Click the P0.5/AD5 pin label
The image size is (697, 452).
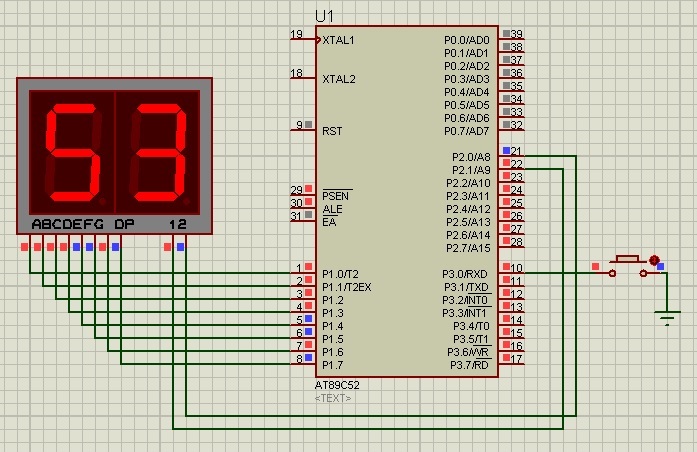(x=467, y=105)
